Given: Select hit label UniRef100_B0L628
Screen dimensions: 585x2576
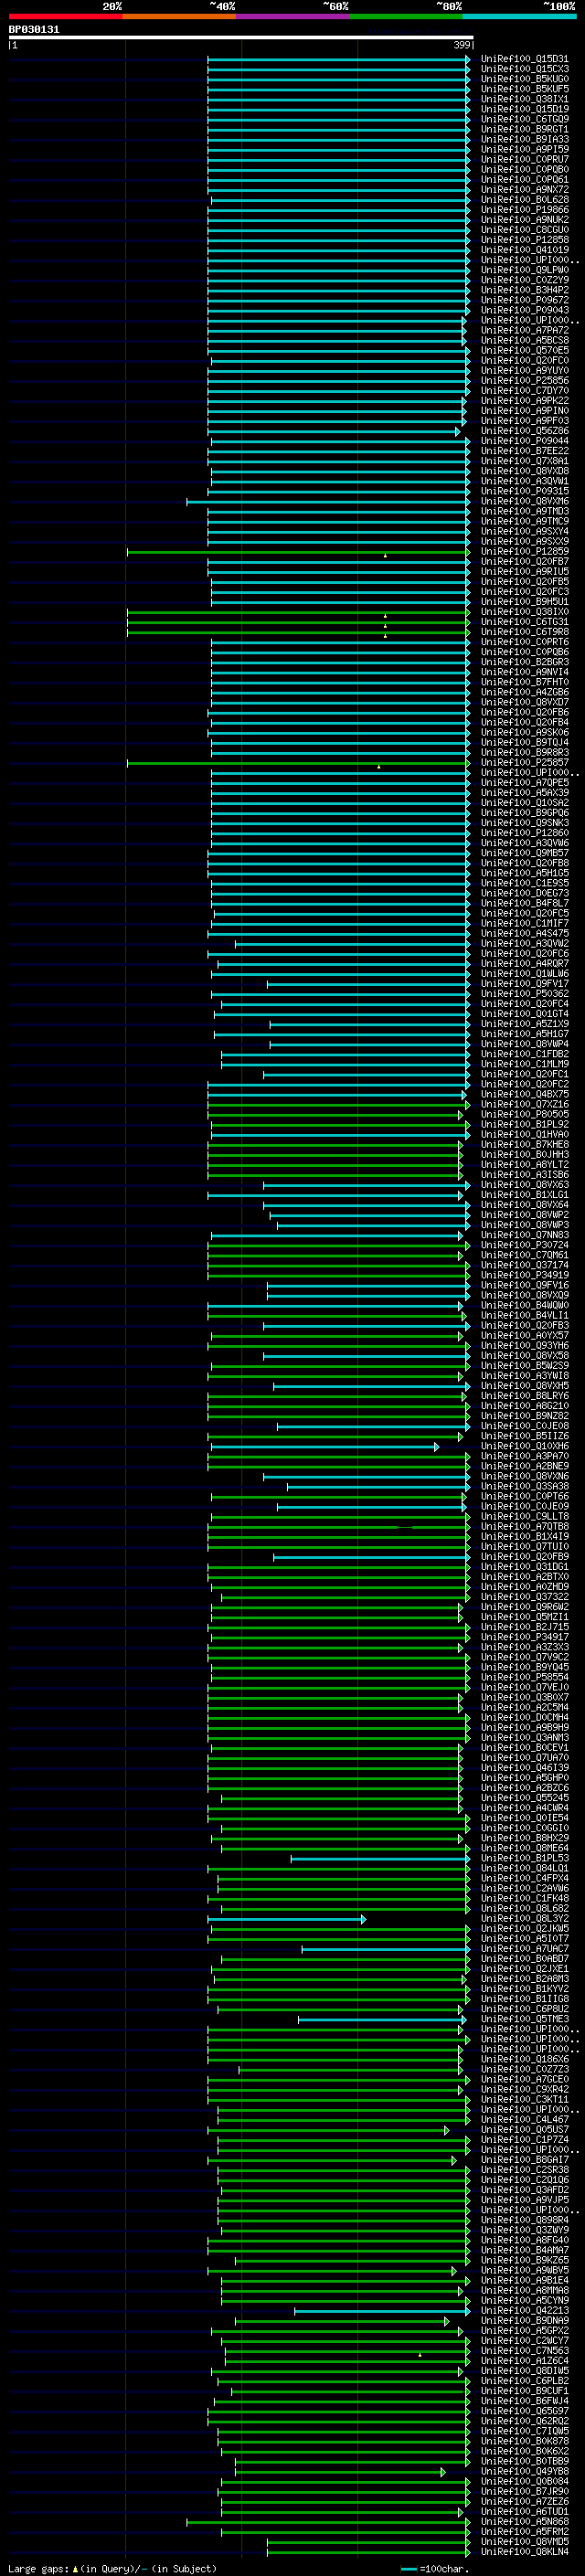Looking at the screenshot, I should (525, 200).
